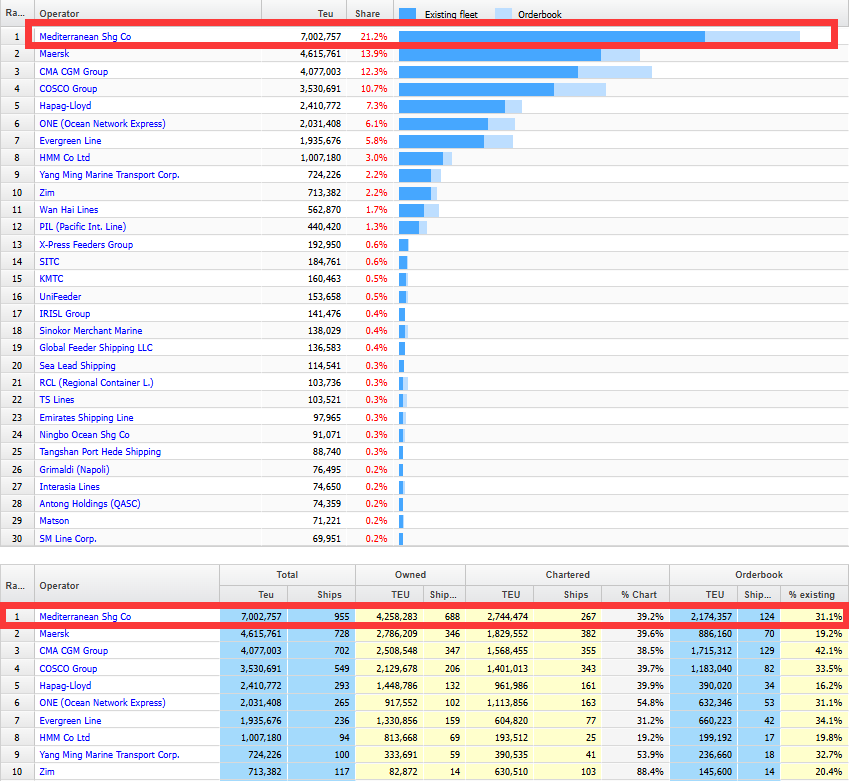The height and width of the screenshot is (781, 849).
Task: Open Grimaldi (Napoli) operator details
Action: point(74,470)
